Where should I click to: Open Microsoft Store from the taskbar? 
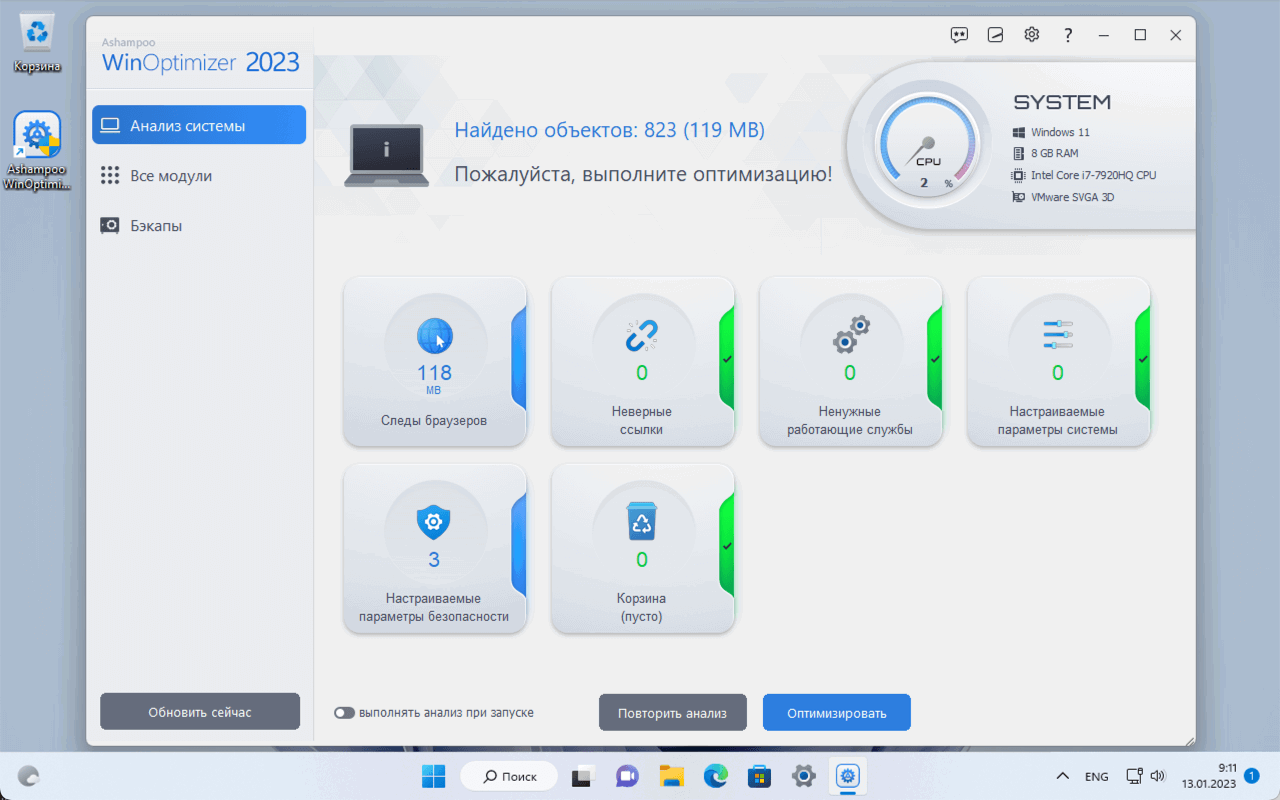coord(759,776)
